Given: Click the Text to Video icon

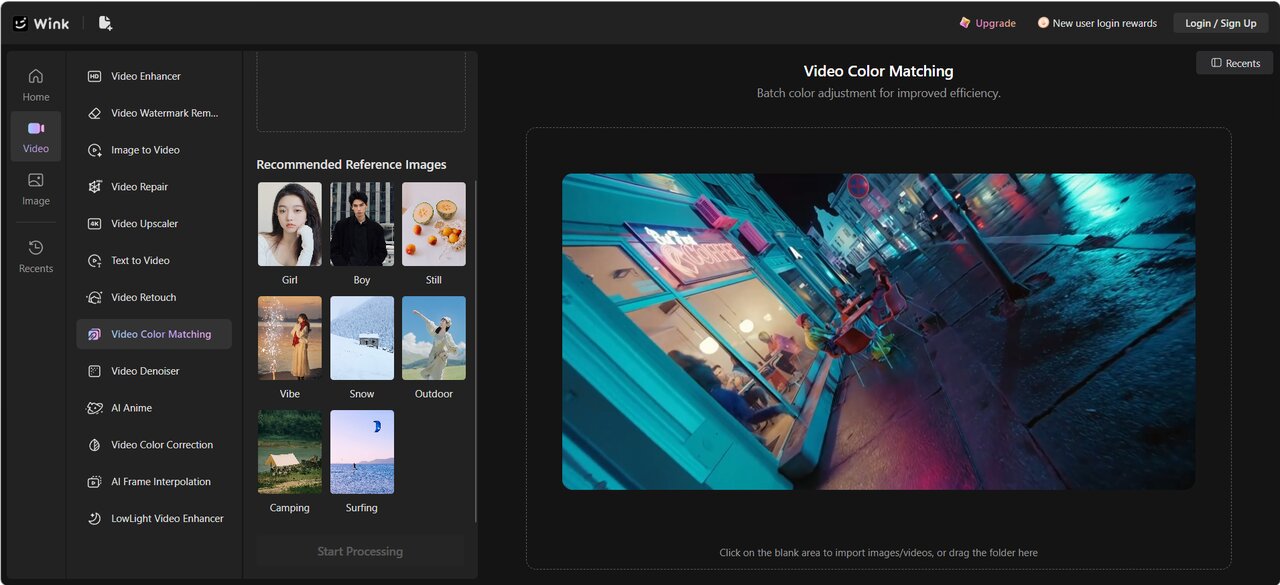Looking at the screenshot, I should tap(94, 261).
